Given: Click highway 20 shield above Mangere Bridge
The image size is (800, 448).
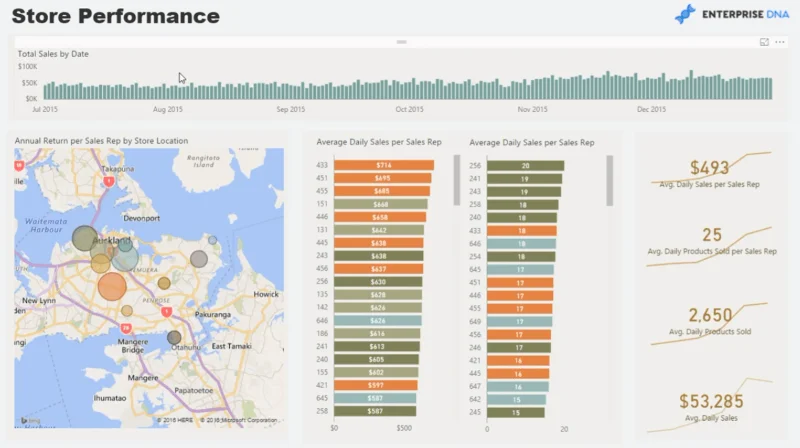Looking at the screenshot, I should pos(126,328).
